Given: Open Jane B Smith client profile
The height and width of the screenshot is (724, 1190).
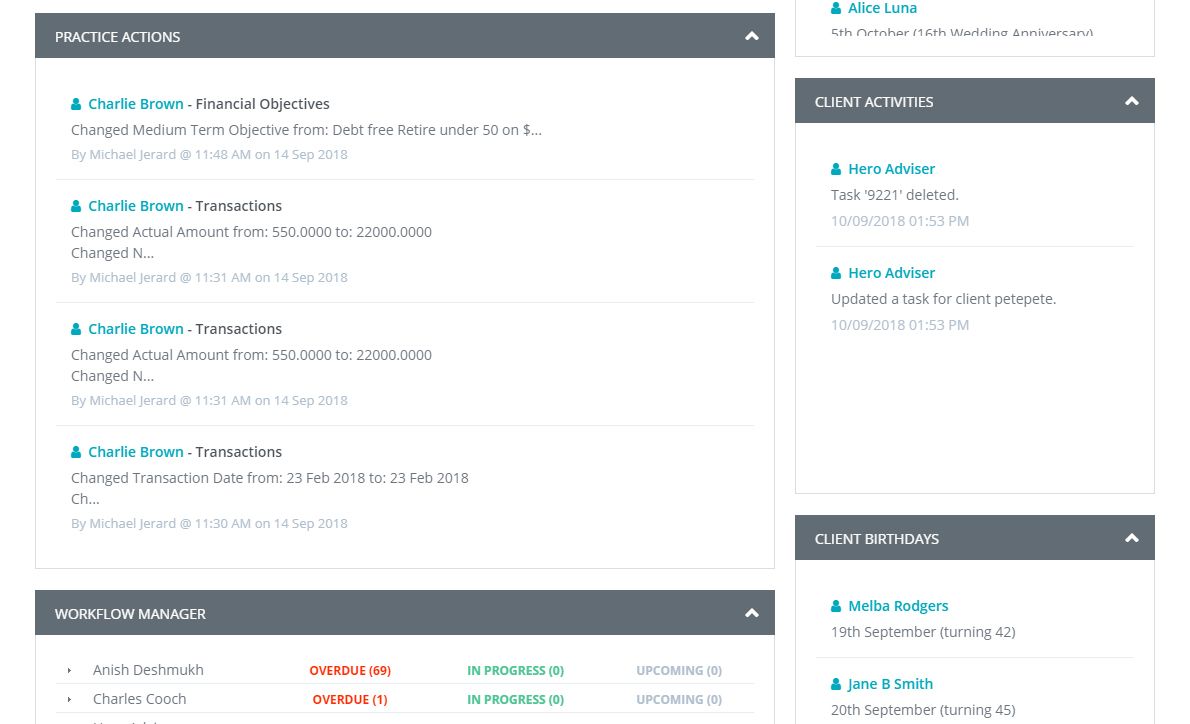Looking at the screenshot, I should tap(890, 684).
